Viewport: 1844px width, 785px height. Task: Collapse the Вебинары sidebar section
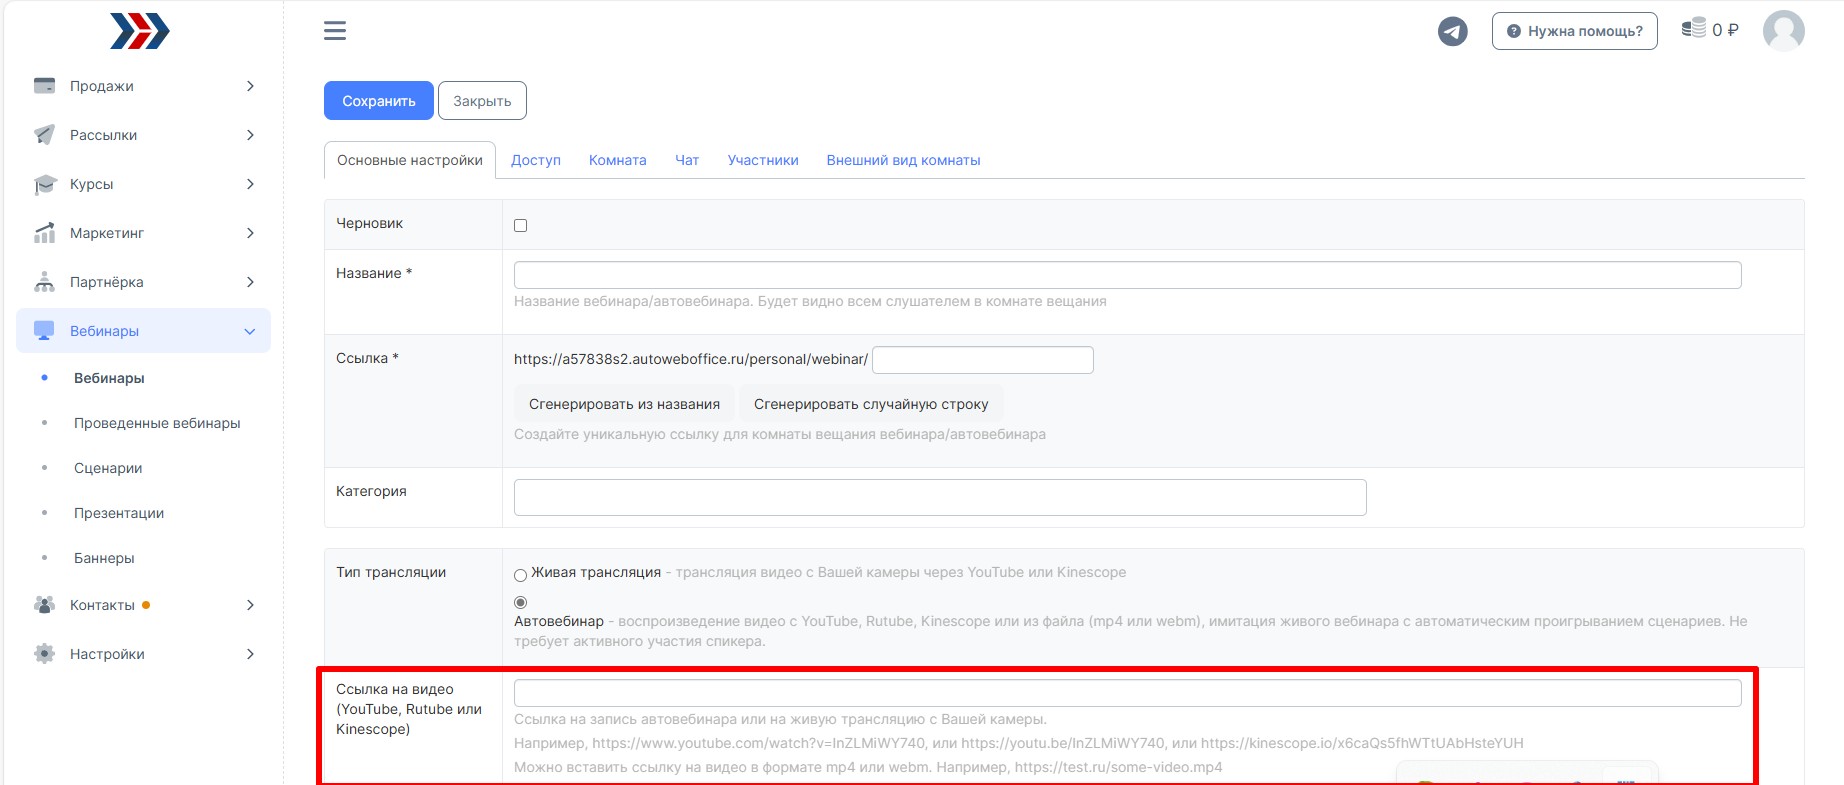[250, 331]
